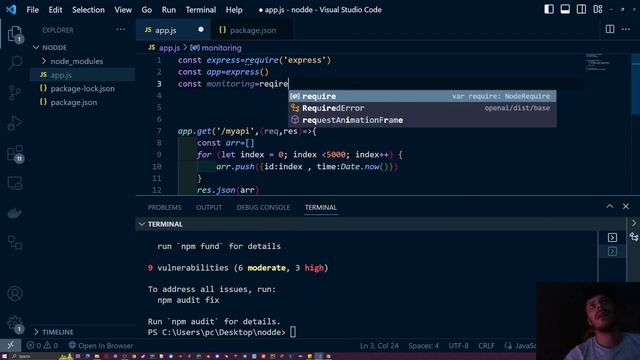Expand the node_modules folder
The width and height of the screenshot is (640, 360).
82,61
